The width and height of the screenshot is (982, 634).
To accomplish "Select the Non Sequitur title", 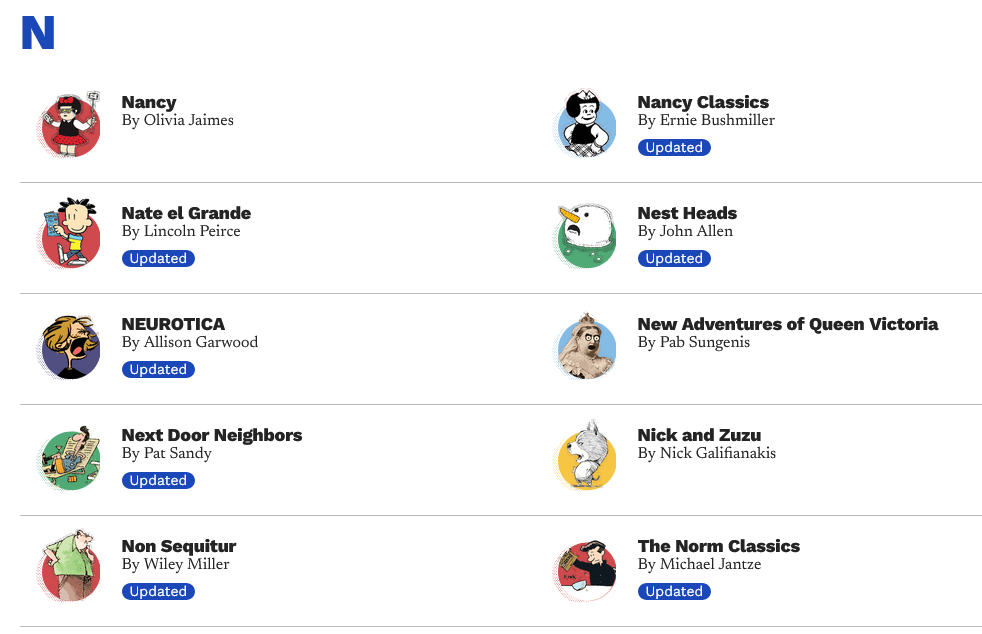I will [179, 546].
